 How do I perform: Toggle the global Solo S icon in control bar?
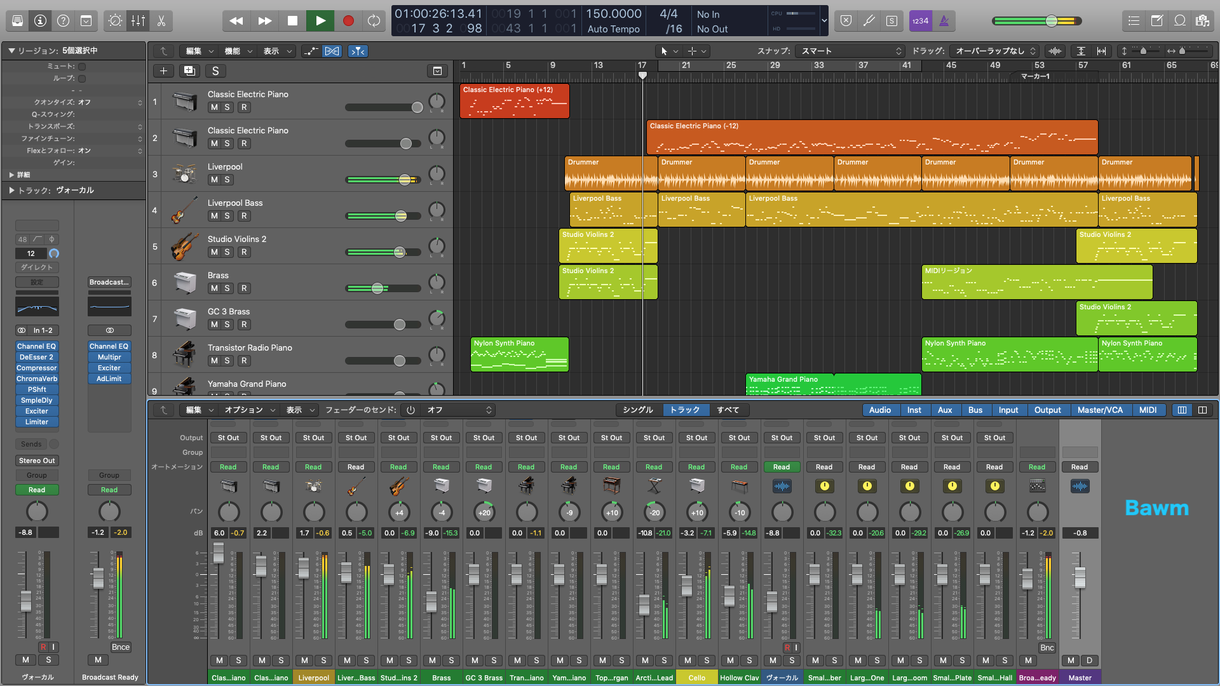click(891, 21)
